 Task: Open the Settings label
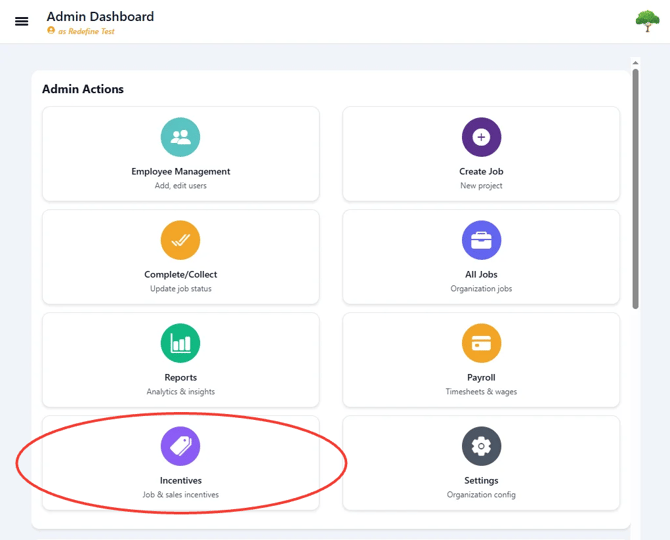coord(481,480)
